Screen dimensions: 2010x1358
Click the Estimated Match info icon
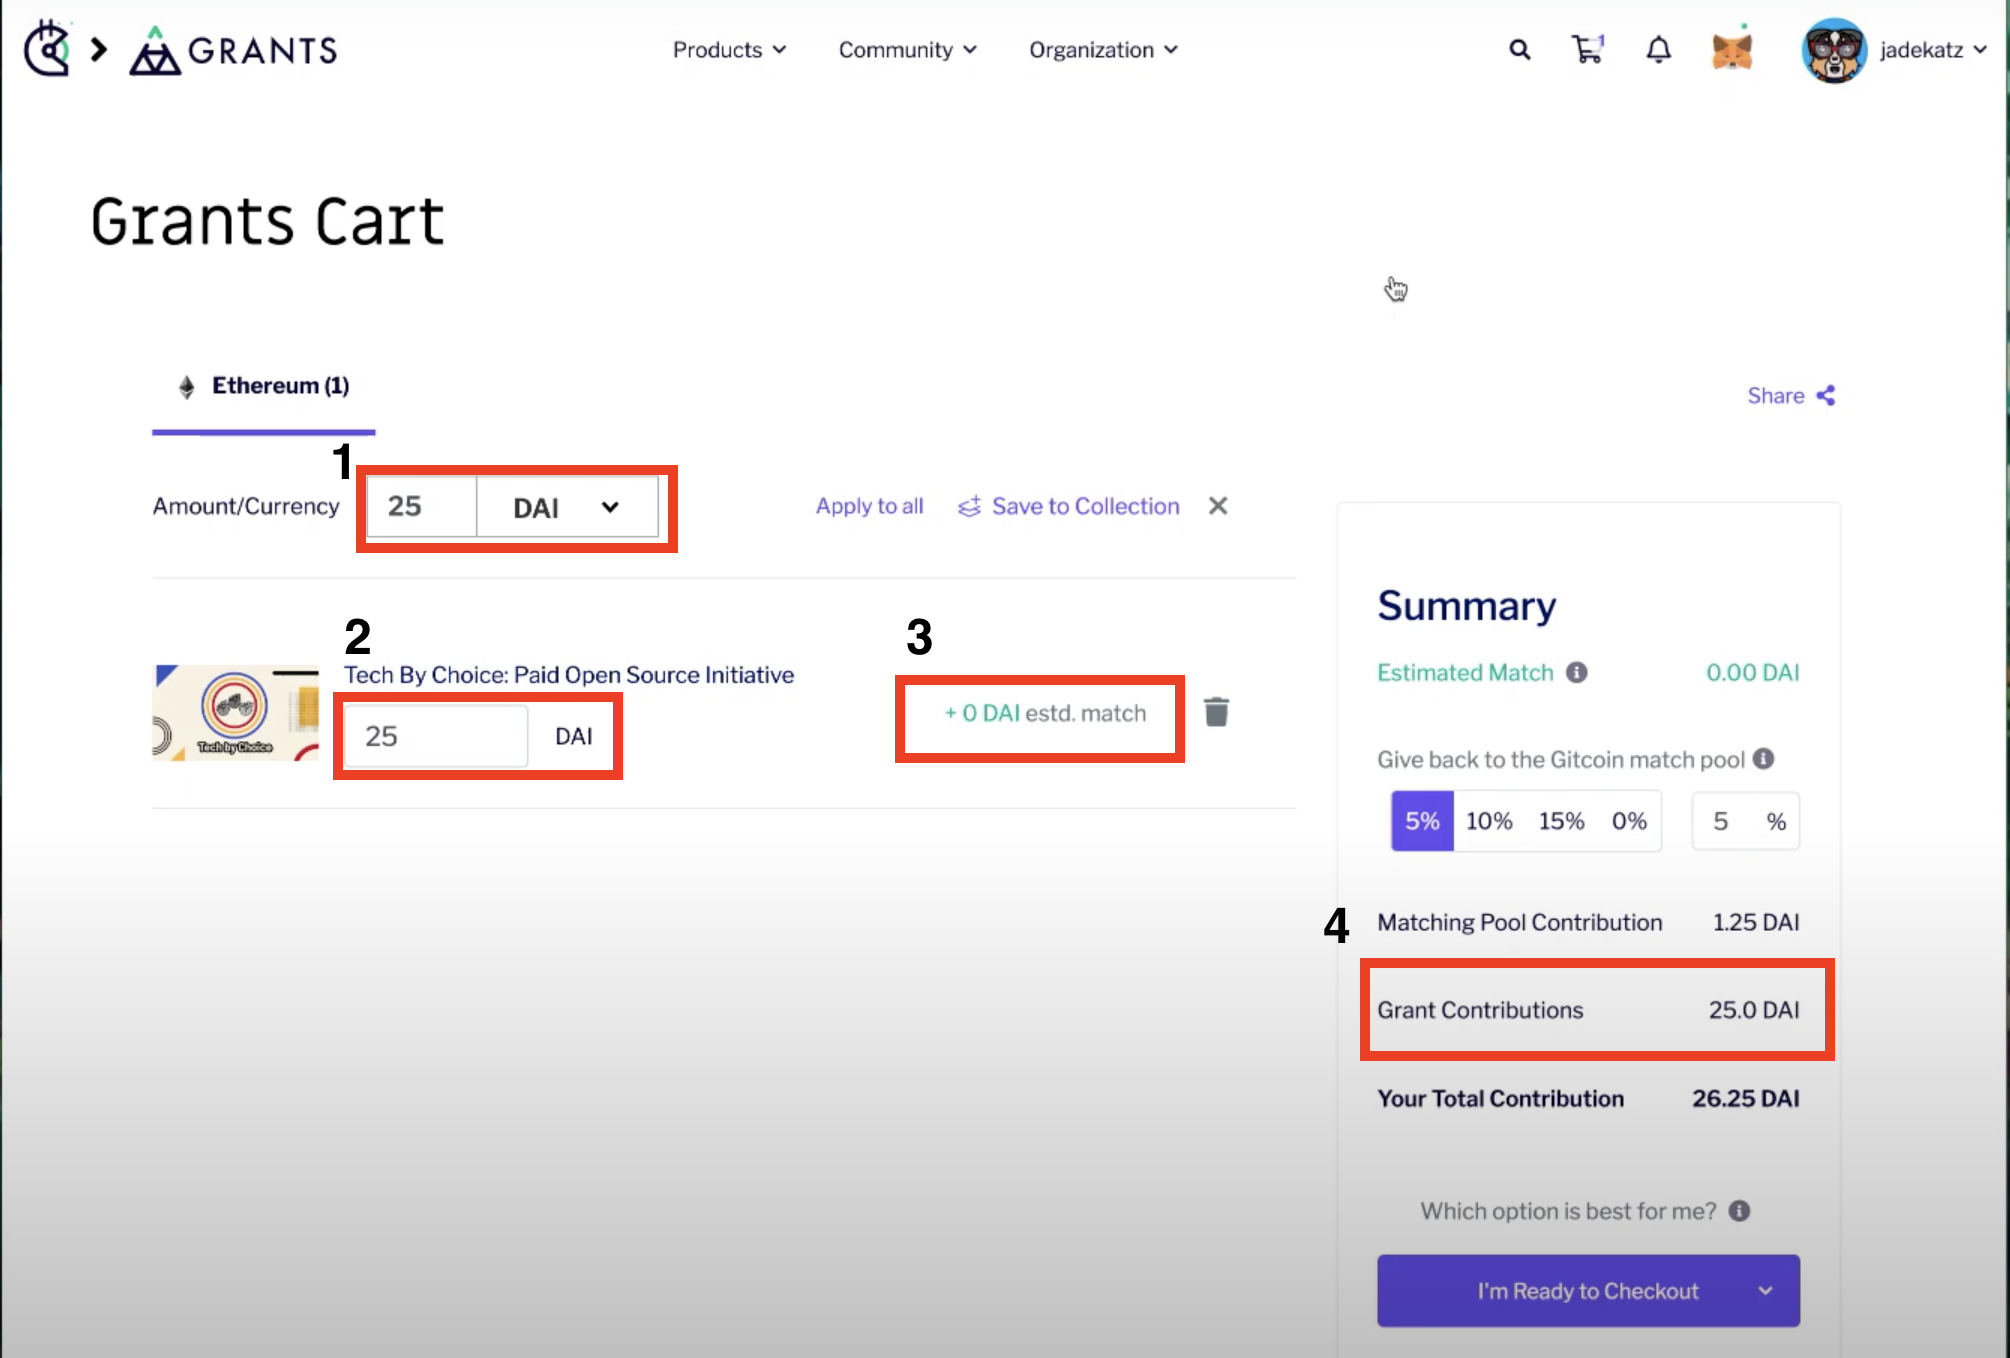pos(1578,672)
